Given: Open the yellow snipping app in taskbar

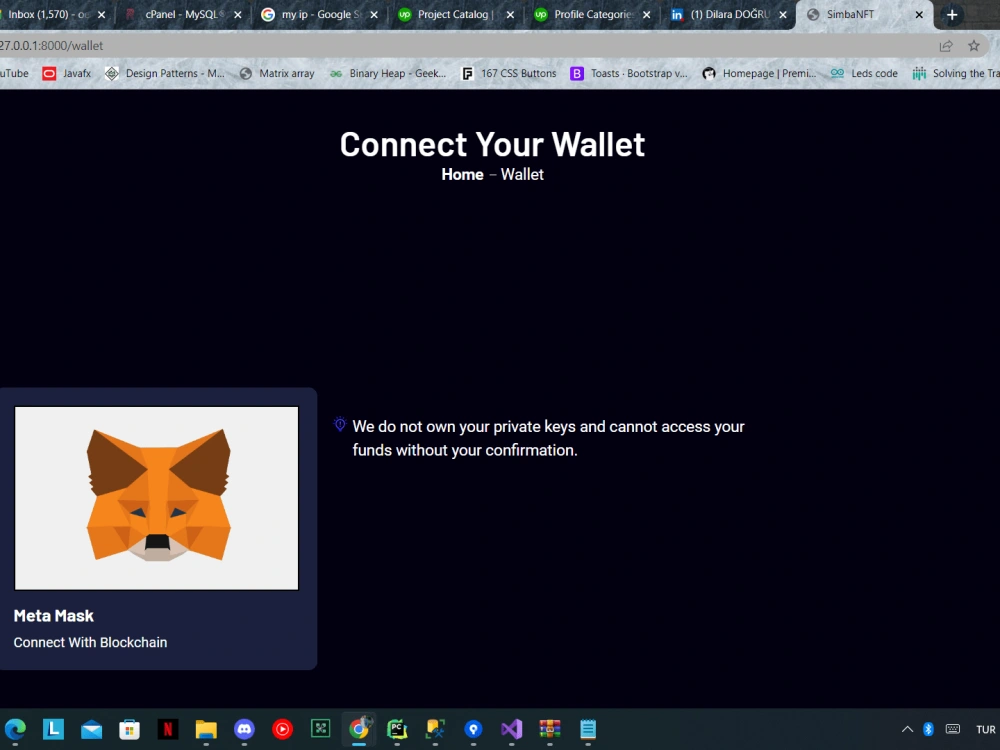Looking at the screenshot, I should [435, 729].
